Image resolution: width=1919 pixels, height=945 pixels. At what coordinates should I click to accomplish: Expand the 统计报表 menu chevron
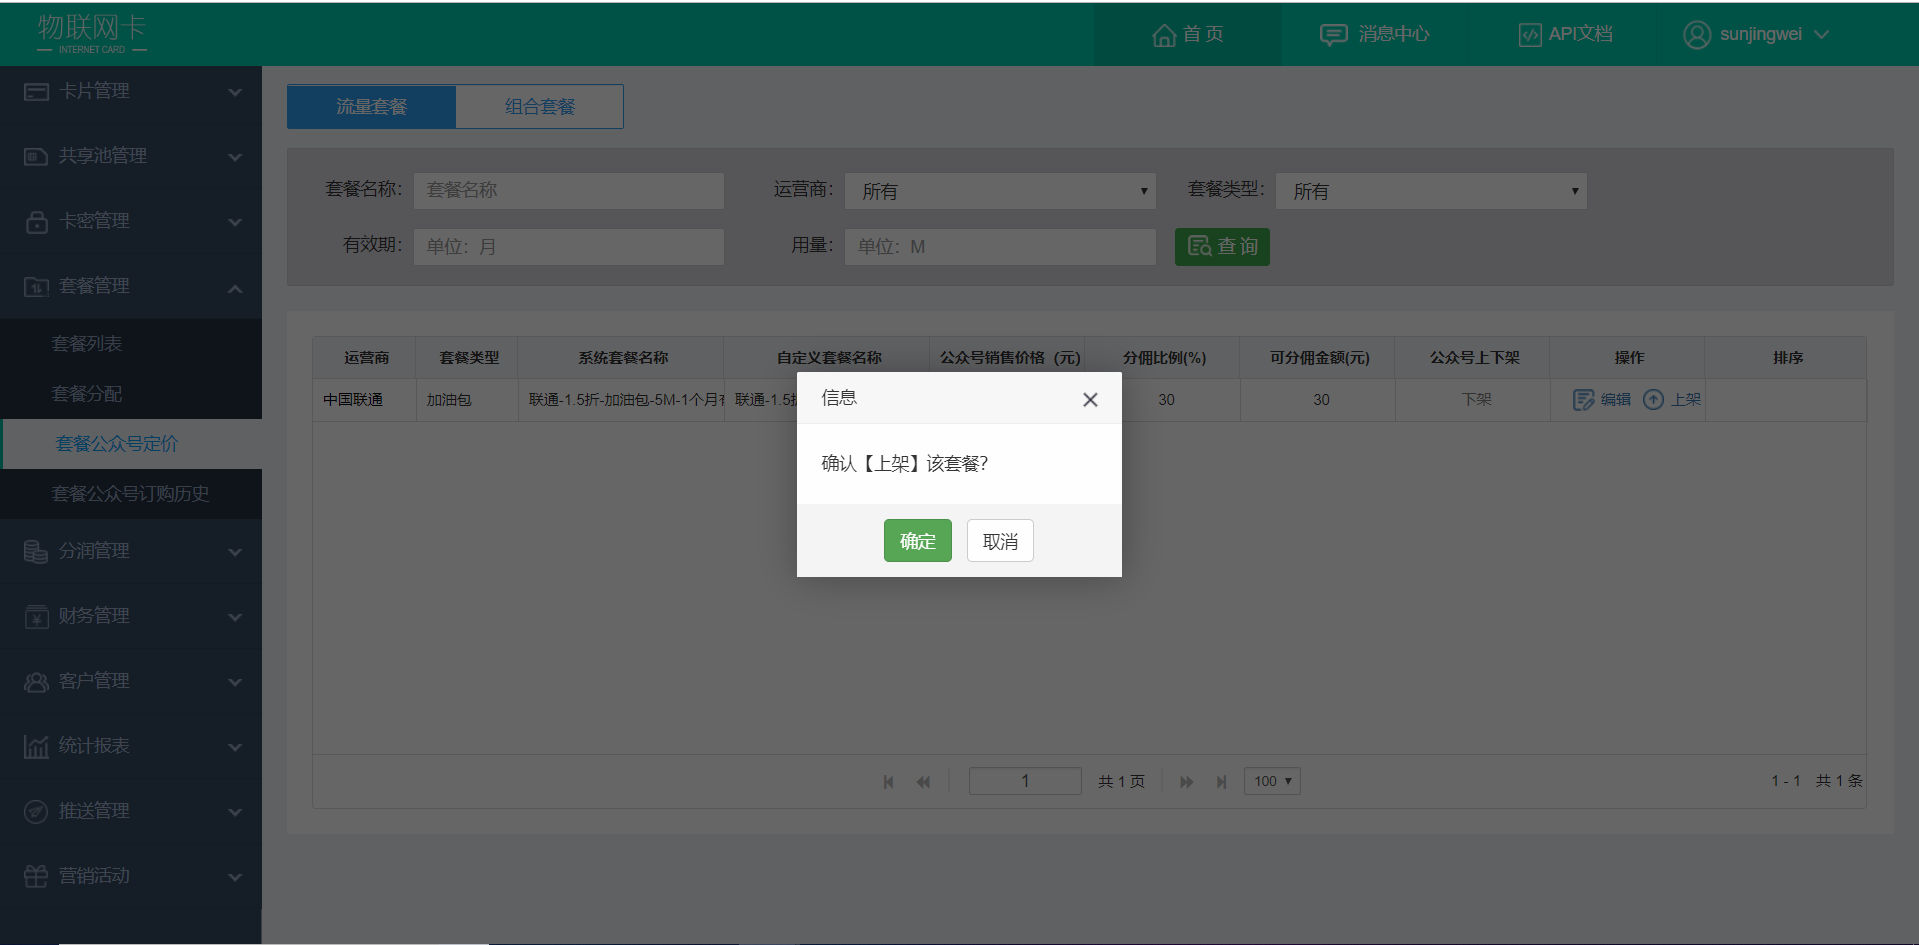click(x=235, y=748)
